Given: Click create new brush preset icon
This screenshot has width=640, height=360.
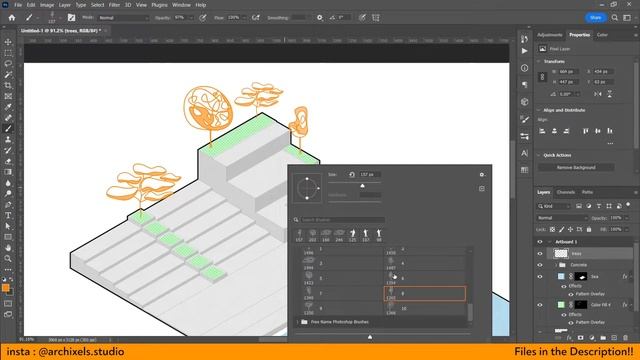Looking at the screenshot, I should [x=482, y=189].
